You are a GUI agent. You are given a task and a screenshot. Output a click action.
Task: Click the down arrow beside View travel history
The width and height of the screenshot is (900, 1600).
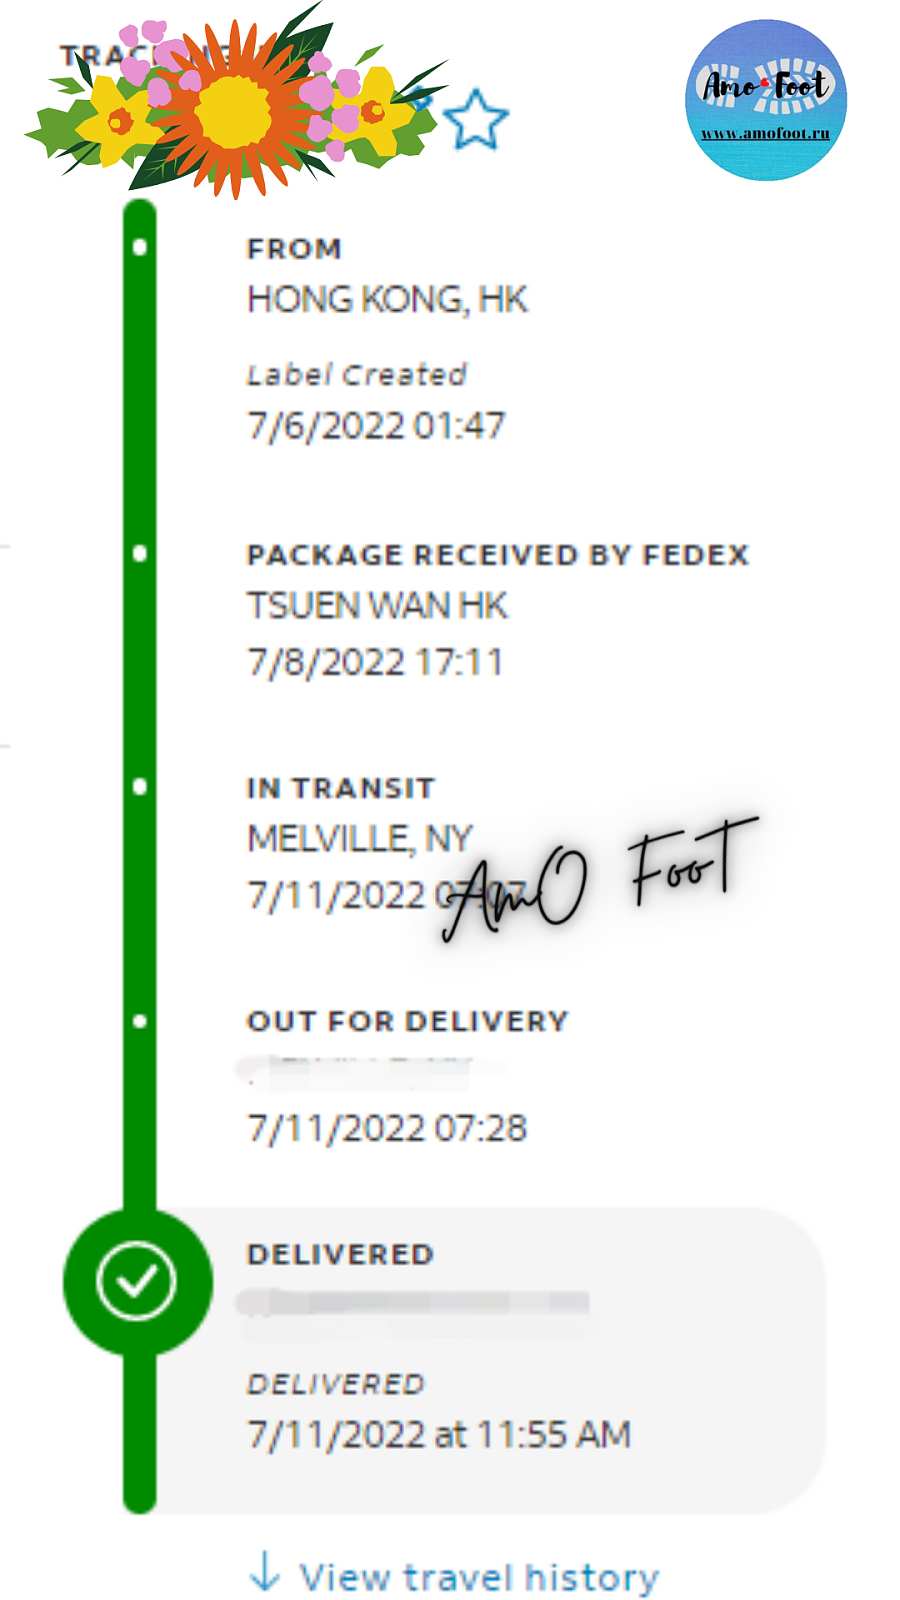pos(265,1571)
